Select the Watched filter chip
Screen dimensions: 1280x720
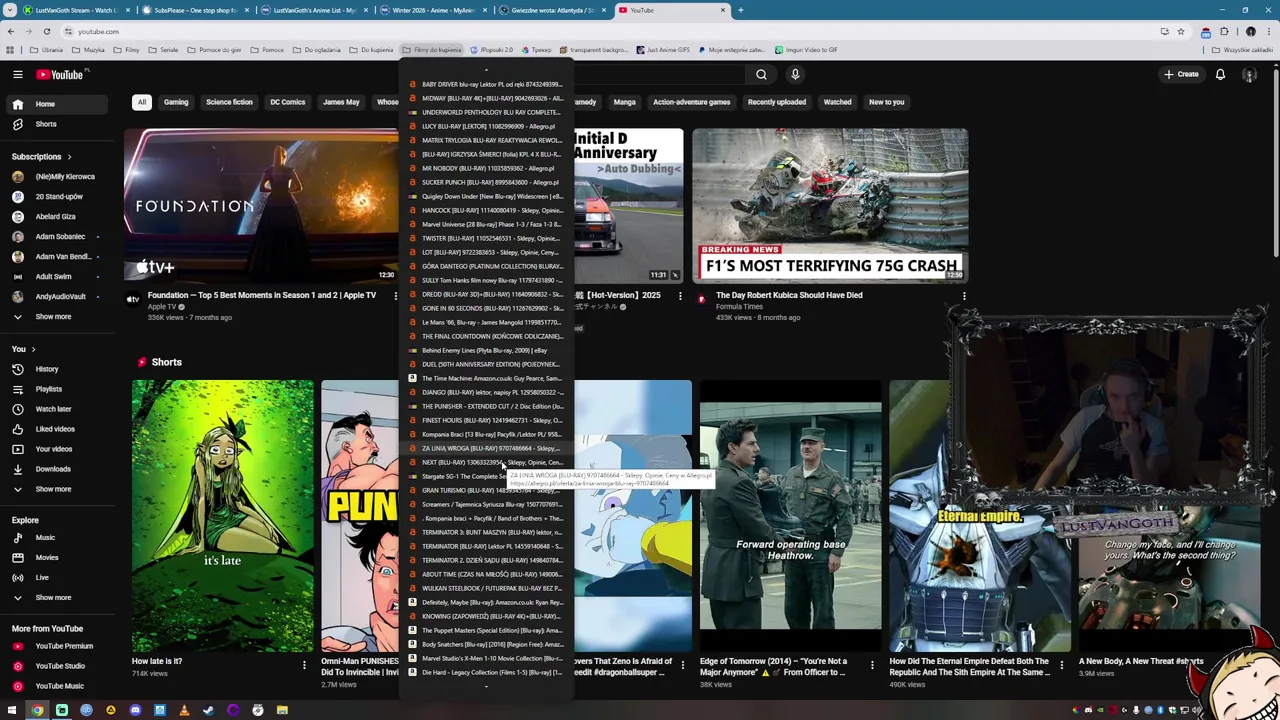click(x=837, y=102)
